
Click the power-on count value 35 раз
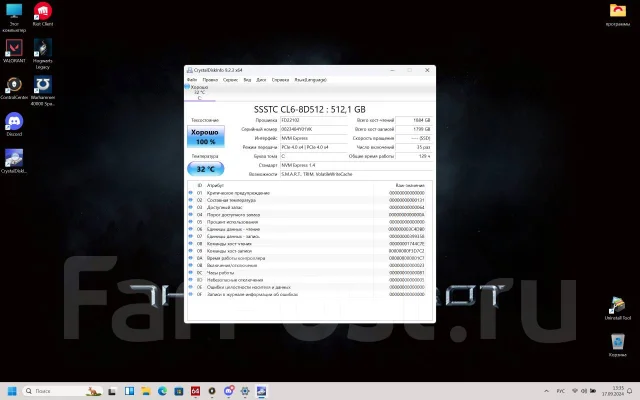413,147
